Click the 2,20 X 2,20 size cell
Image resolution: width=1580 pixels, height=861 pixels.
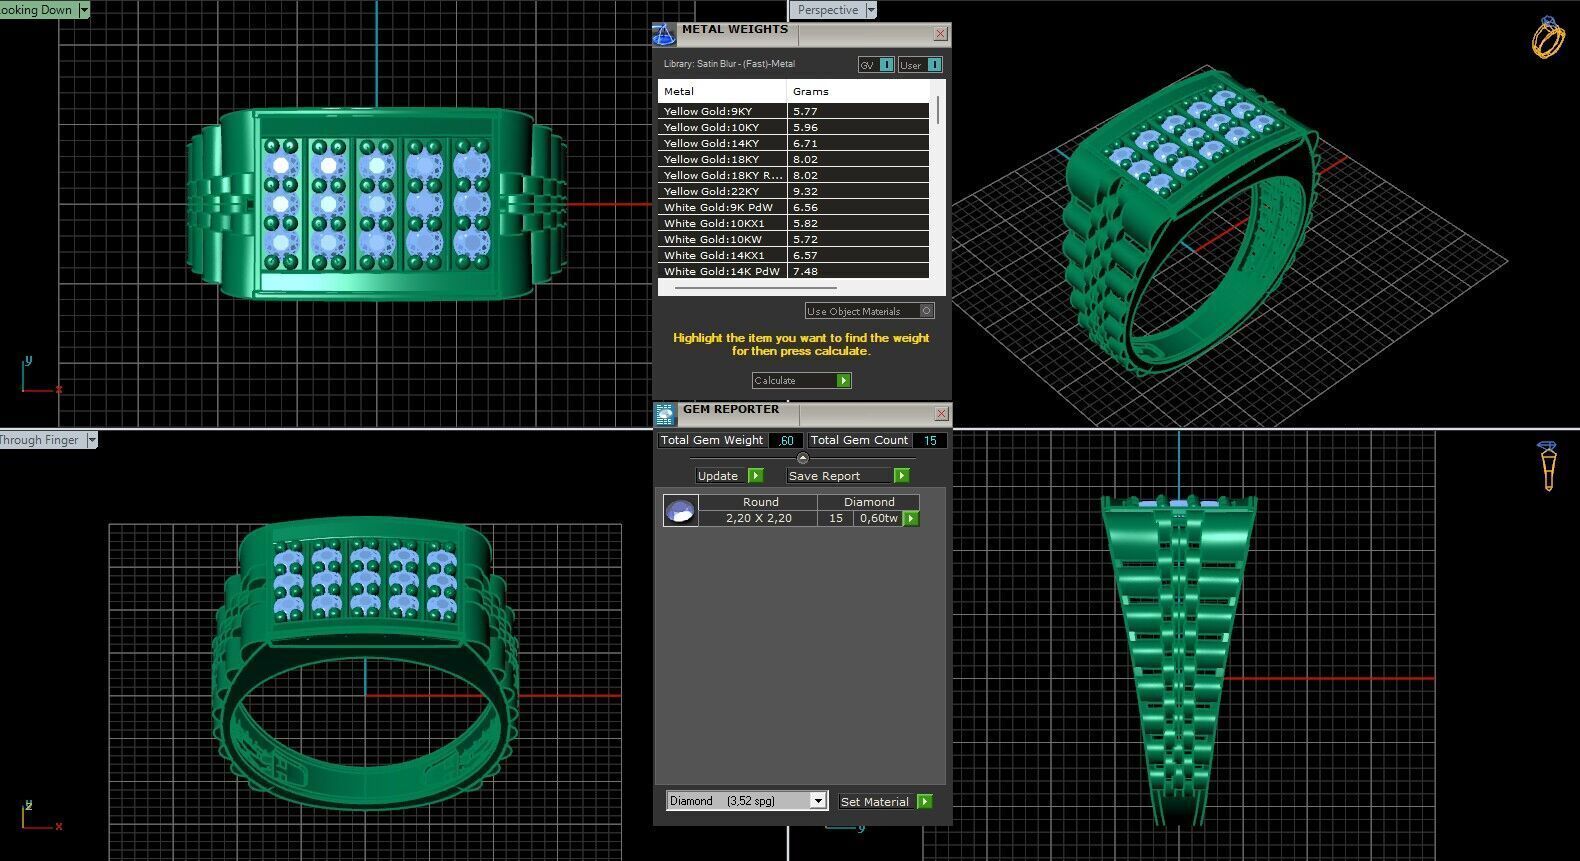[759, 518]
